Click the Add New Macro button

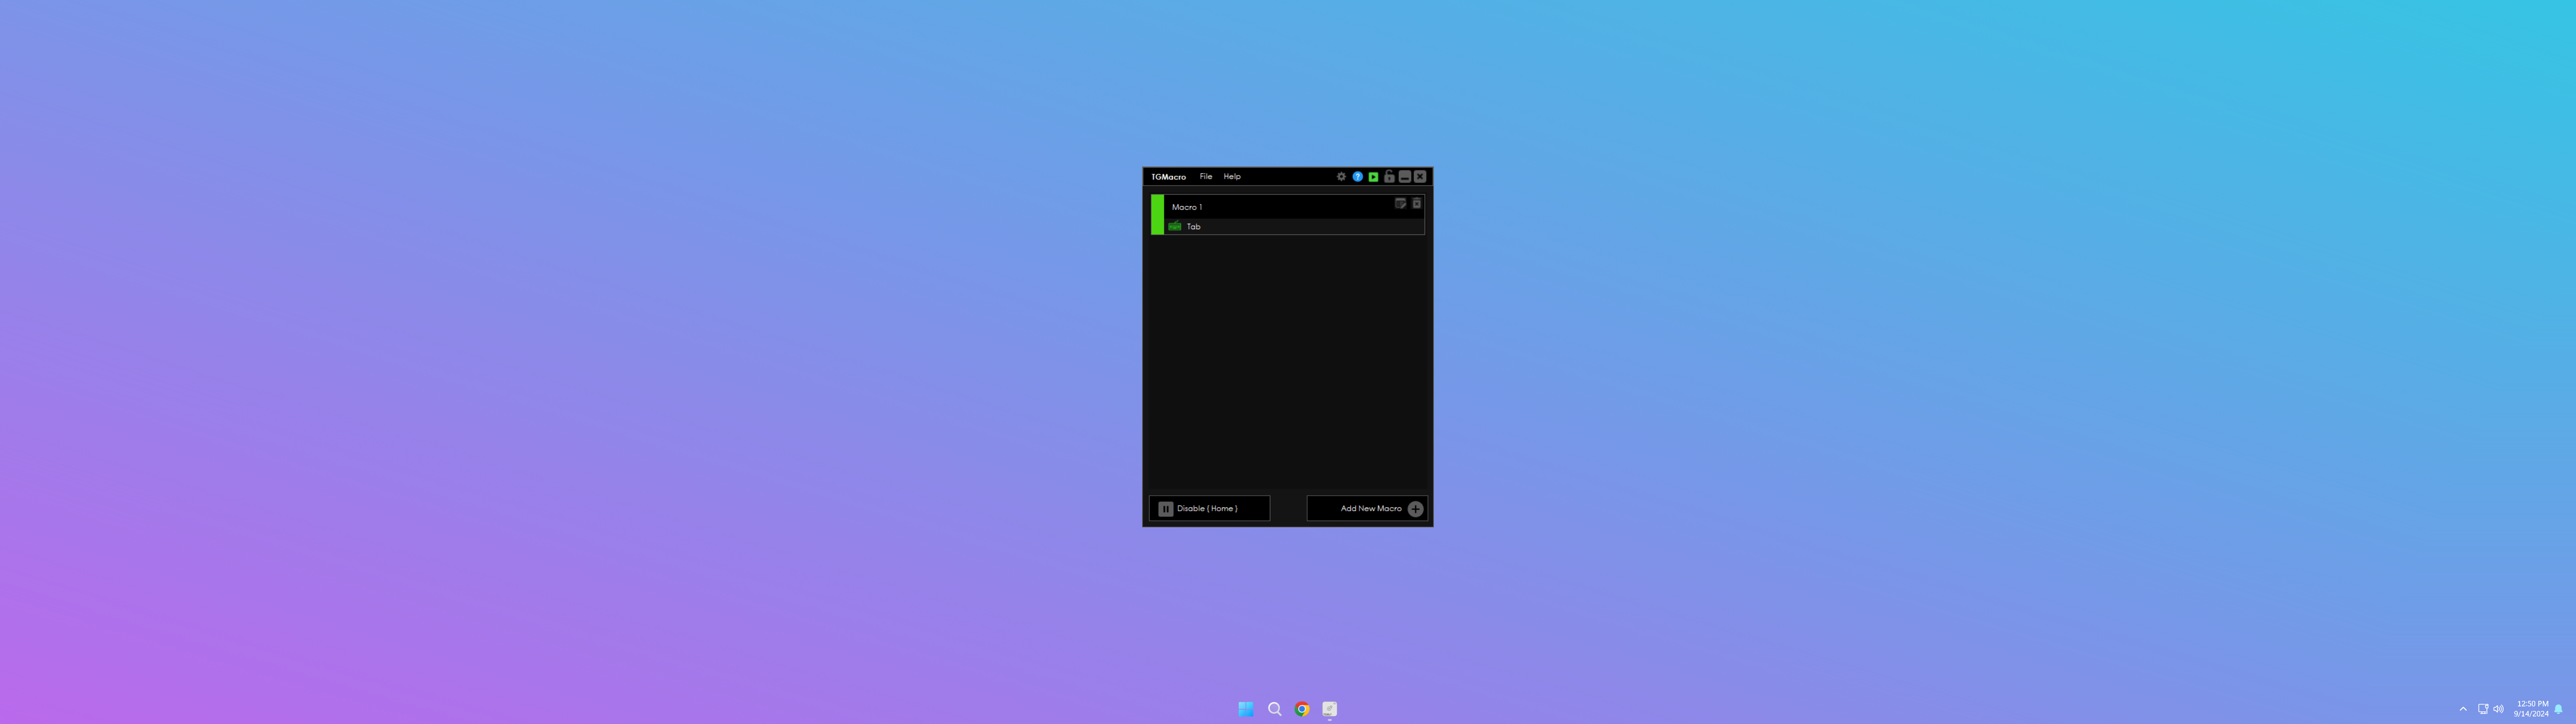tap(1367, 508)
